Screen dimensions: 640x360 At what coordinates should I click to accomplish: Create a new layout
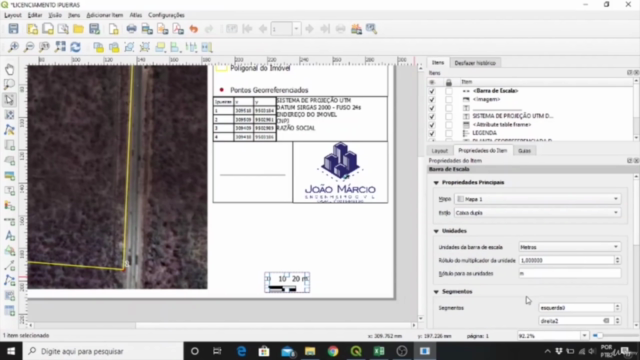coord(32,29)
